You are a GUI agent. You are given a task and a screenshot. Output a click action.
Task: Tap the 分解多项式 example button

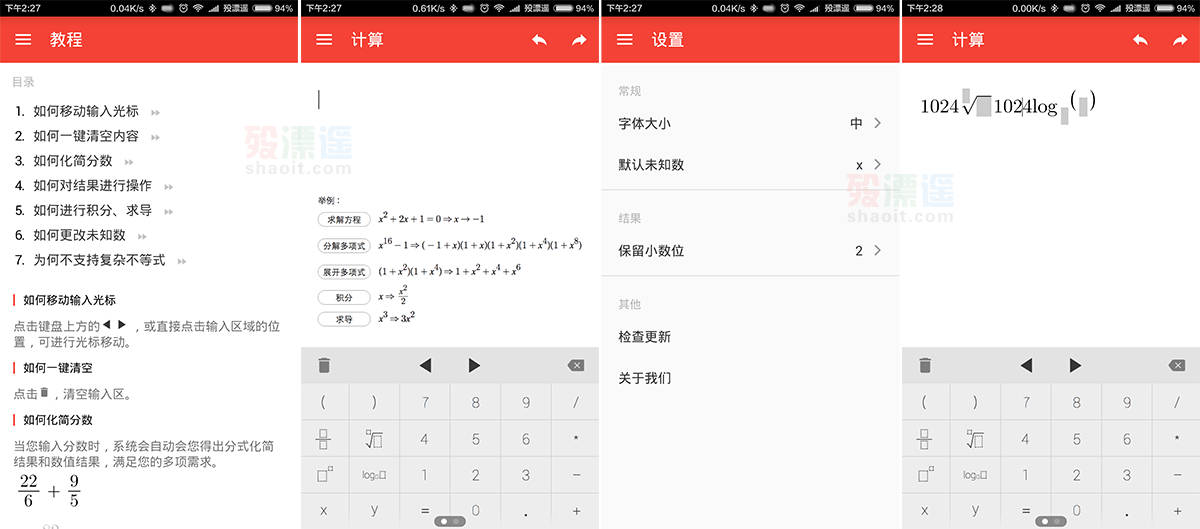coord(343,245)
